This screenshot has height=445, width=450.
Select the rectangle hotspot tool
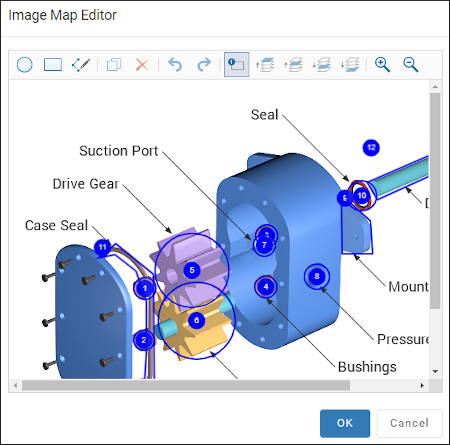tap(53, 64)
